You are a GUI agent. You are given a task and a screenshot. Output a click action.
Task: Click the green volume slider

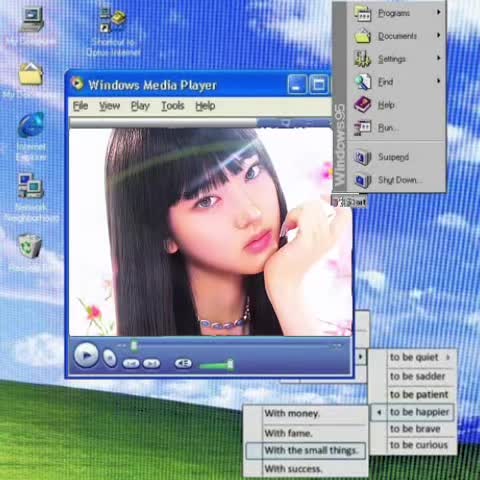pyautogui.click(x=217, y=365)
